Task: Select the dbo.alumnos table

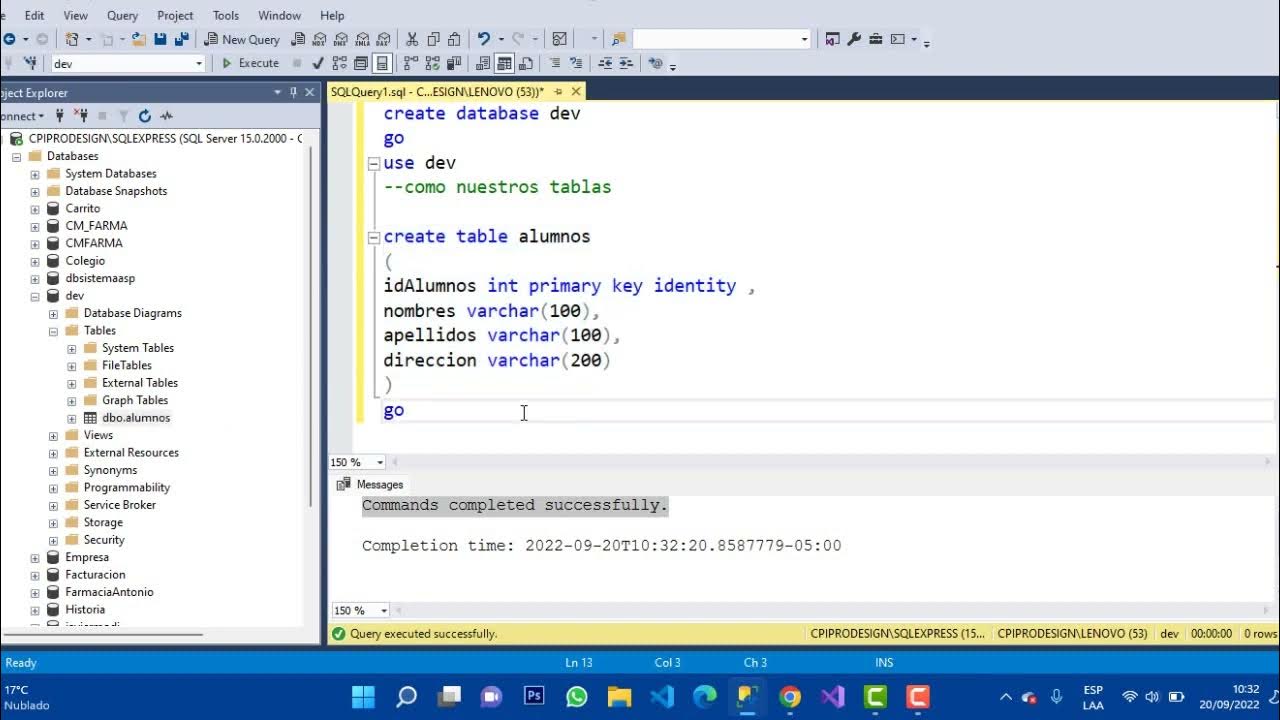Action: pyautogui.click(x=136, y=418)
